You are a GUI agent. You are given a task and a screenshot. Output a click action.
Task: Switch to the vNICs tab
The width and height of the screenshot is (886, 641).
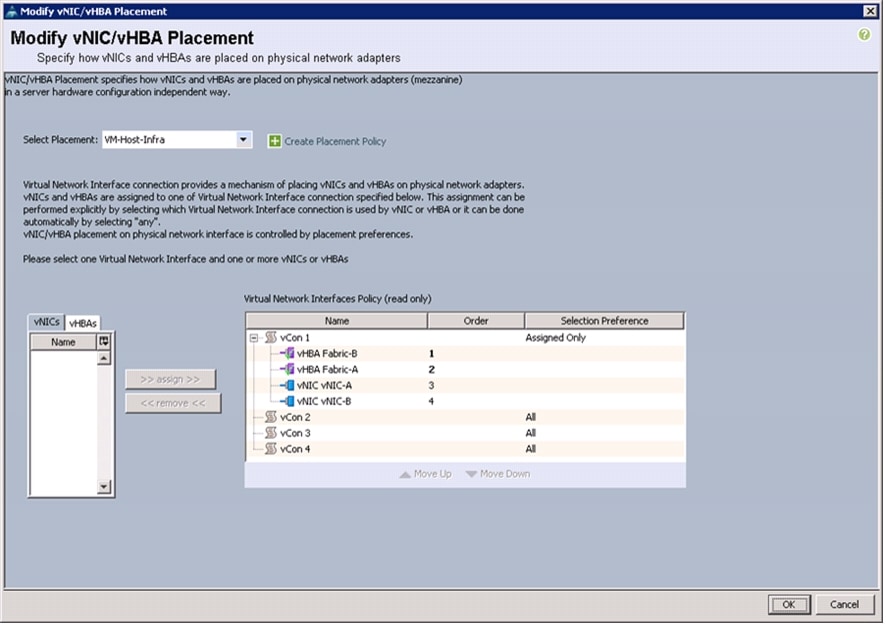(46, 322)
